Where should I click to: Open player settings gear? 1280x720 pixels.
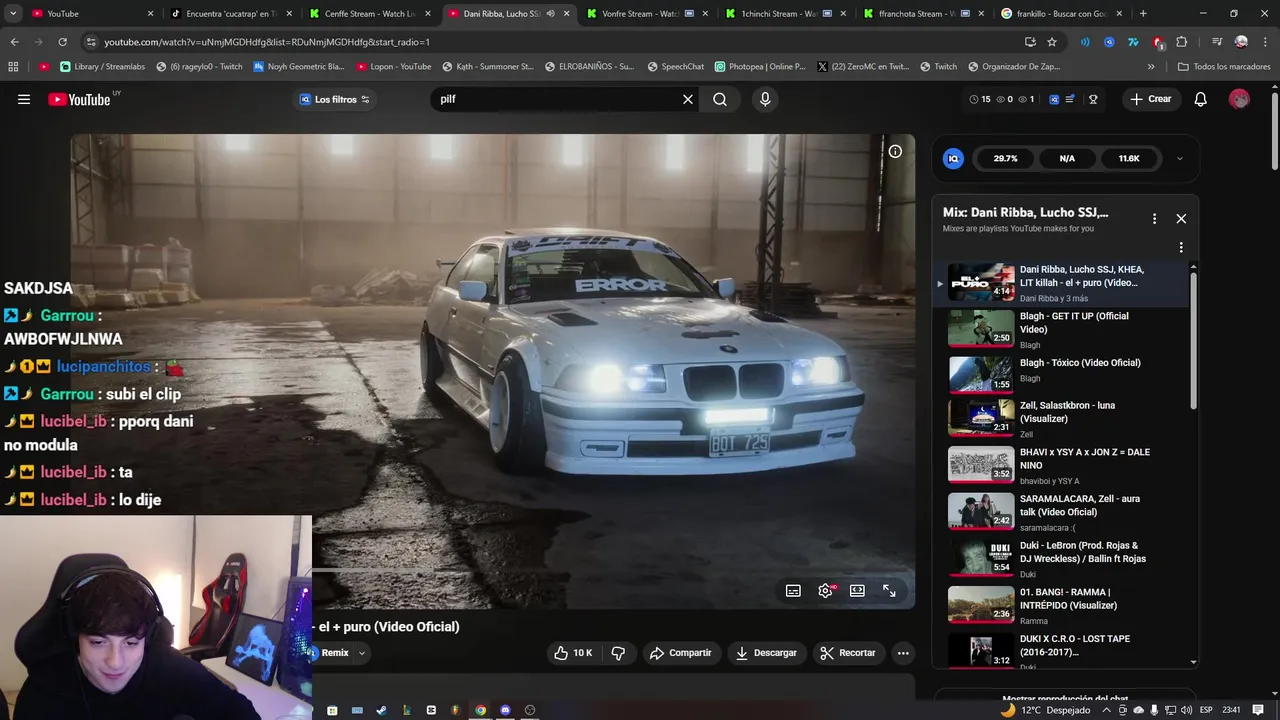pos(825,591)
